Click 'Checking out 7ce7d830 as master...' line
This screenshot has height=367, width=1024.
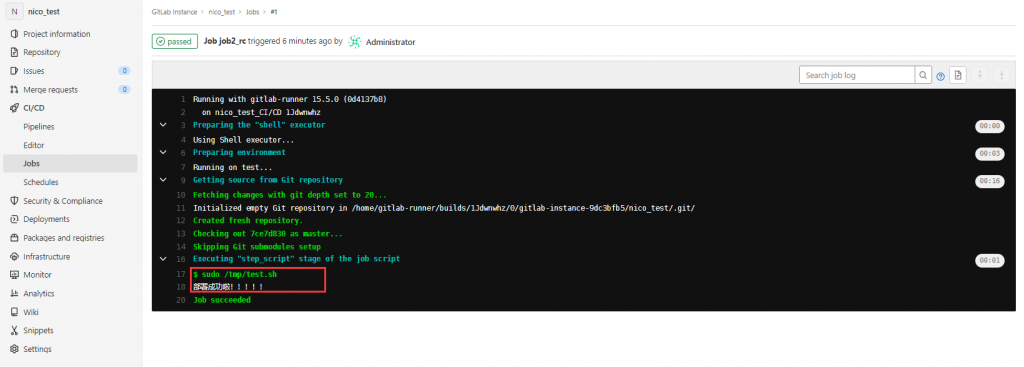point(268,234)
